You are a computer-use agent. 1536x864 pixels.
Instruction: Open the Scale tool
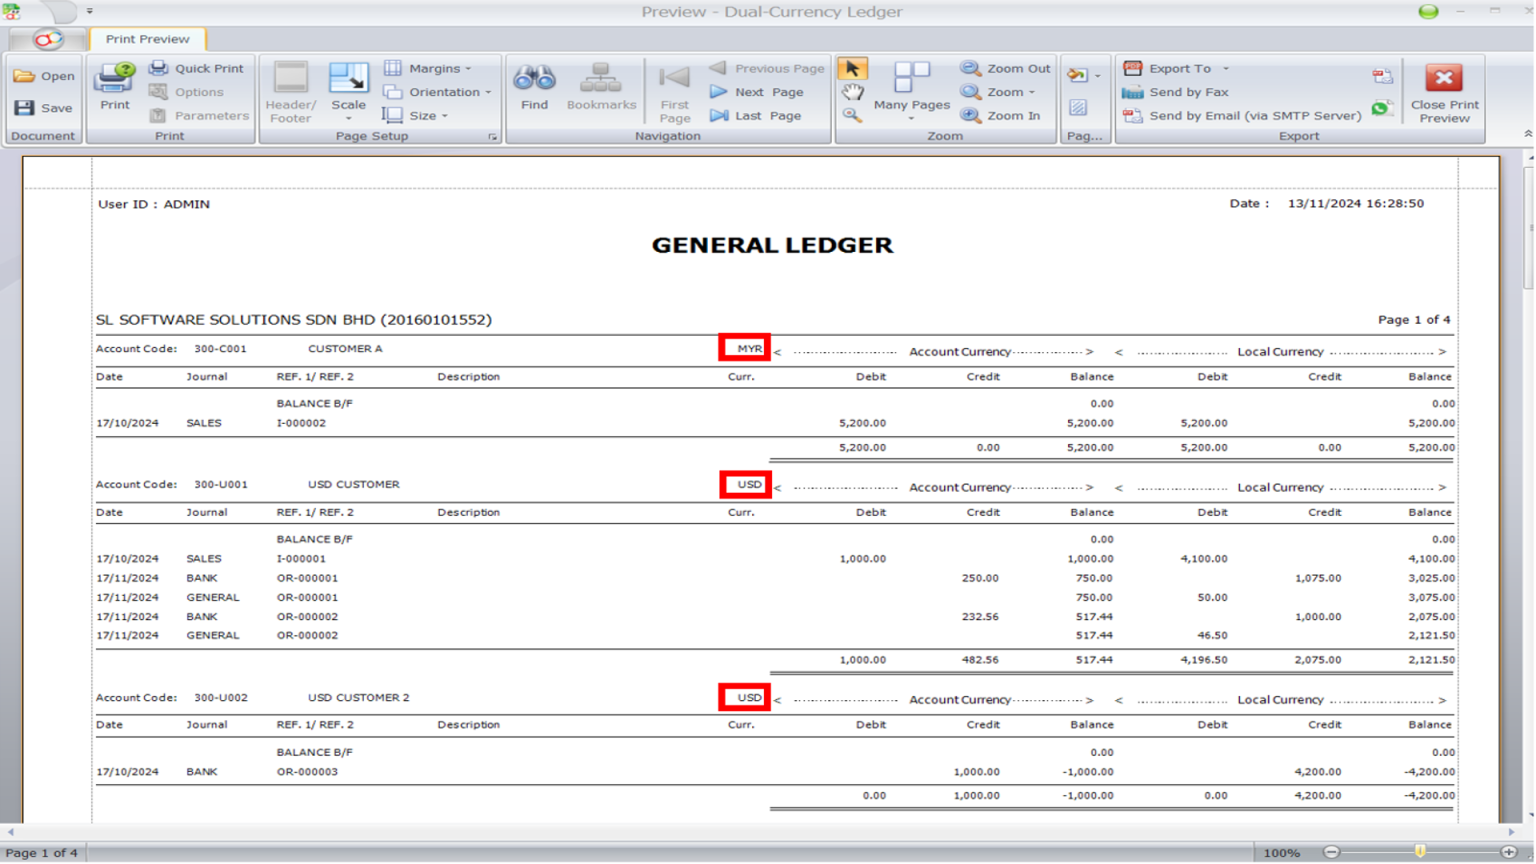(348, 90)
